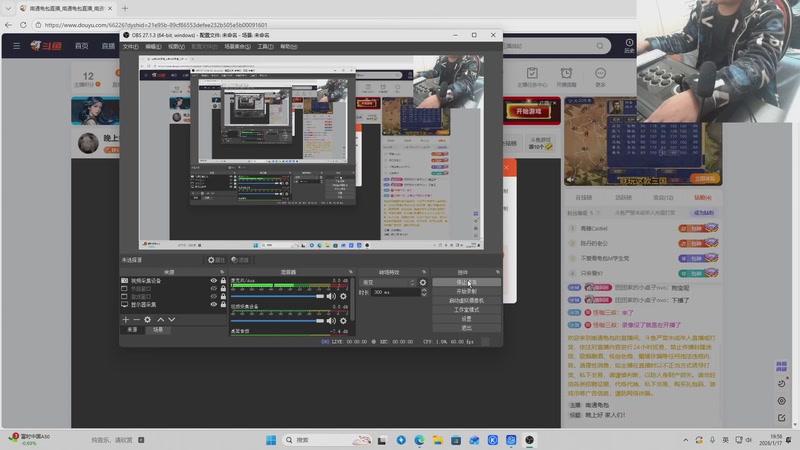Screen dimensions: 800x450
Task: Show the hidden second source in list
Action: point(214,288)
